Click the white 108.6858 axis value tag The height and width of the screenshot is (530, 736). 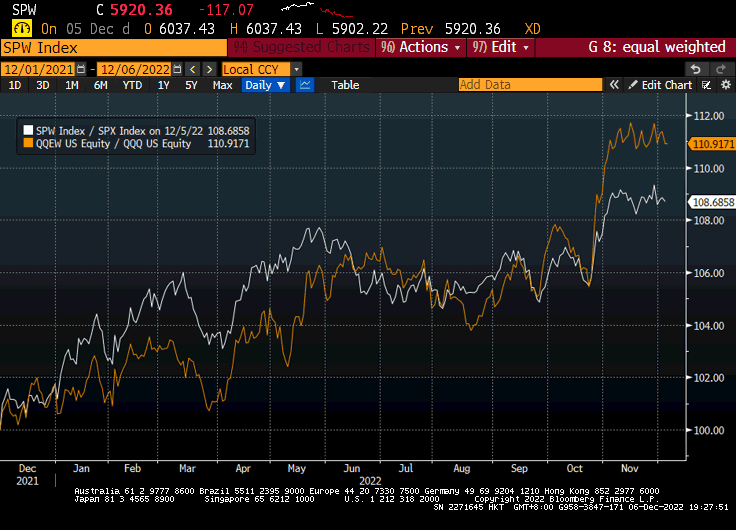click(712, 202)
